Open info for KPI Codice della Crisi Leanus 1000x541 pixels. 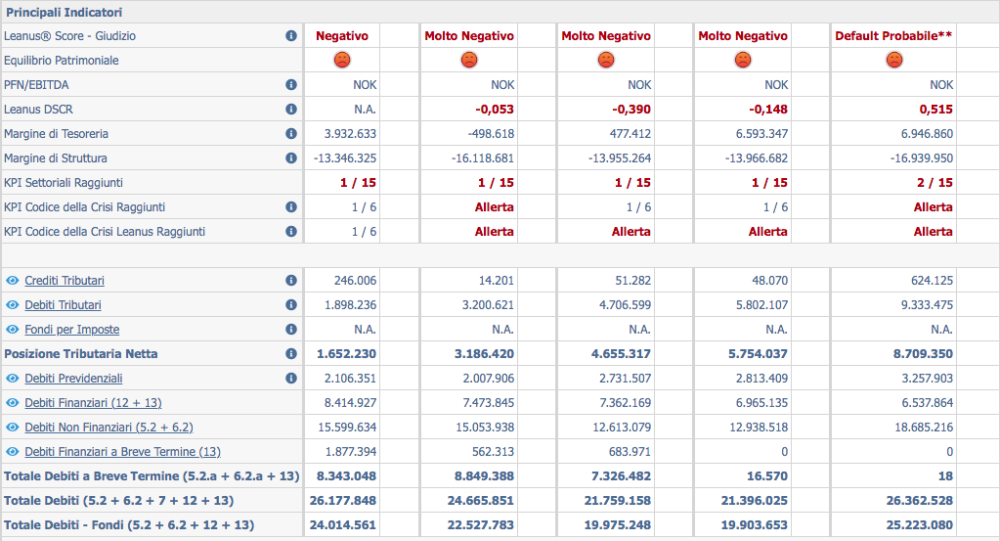pyautogui.click(x=291, y=231)
